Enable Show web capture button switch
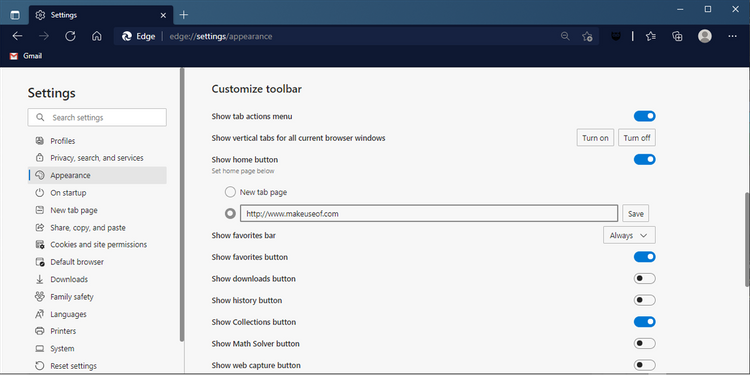The height and width of the screenshot is (375, 750). pos(644,365)
